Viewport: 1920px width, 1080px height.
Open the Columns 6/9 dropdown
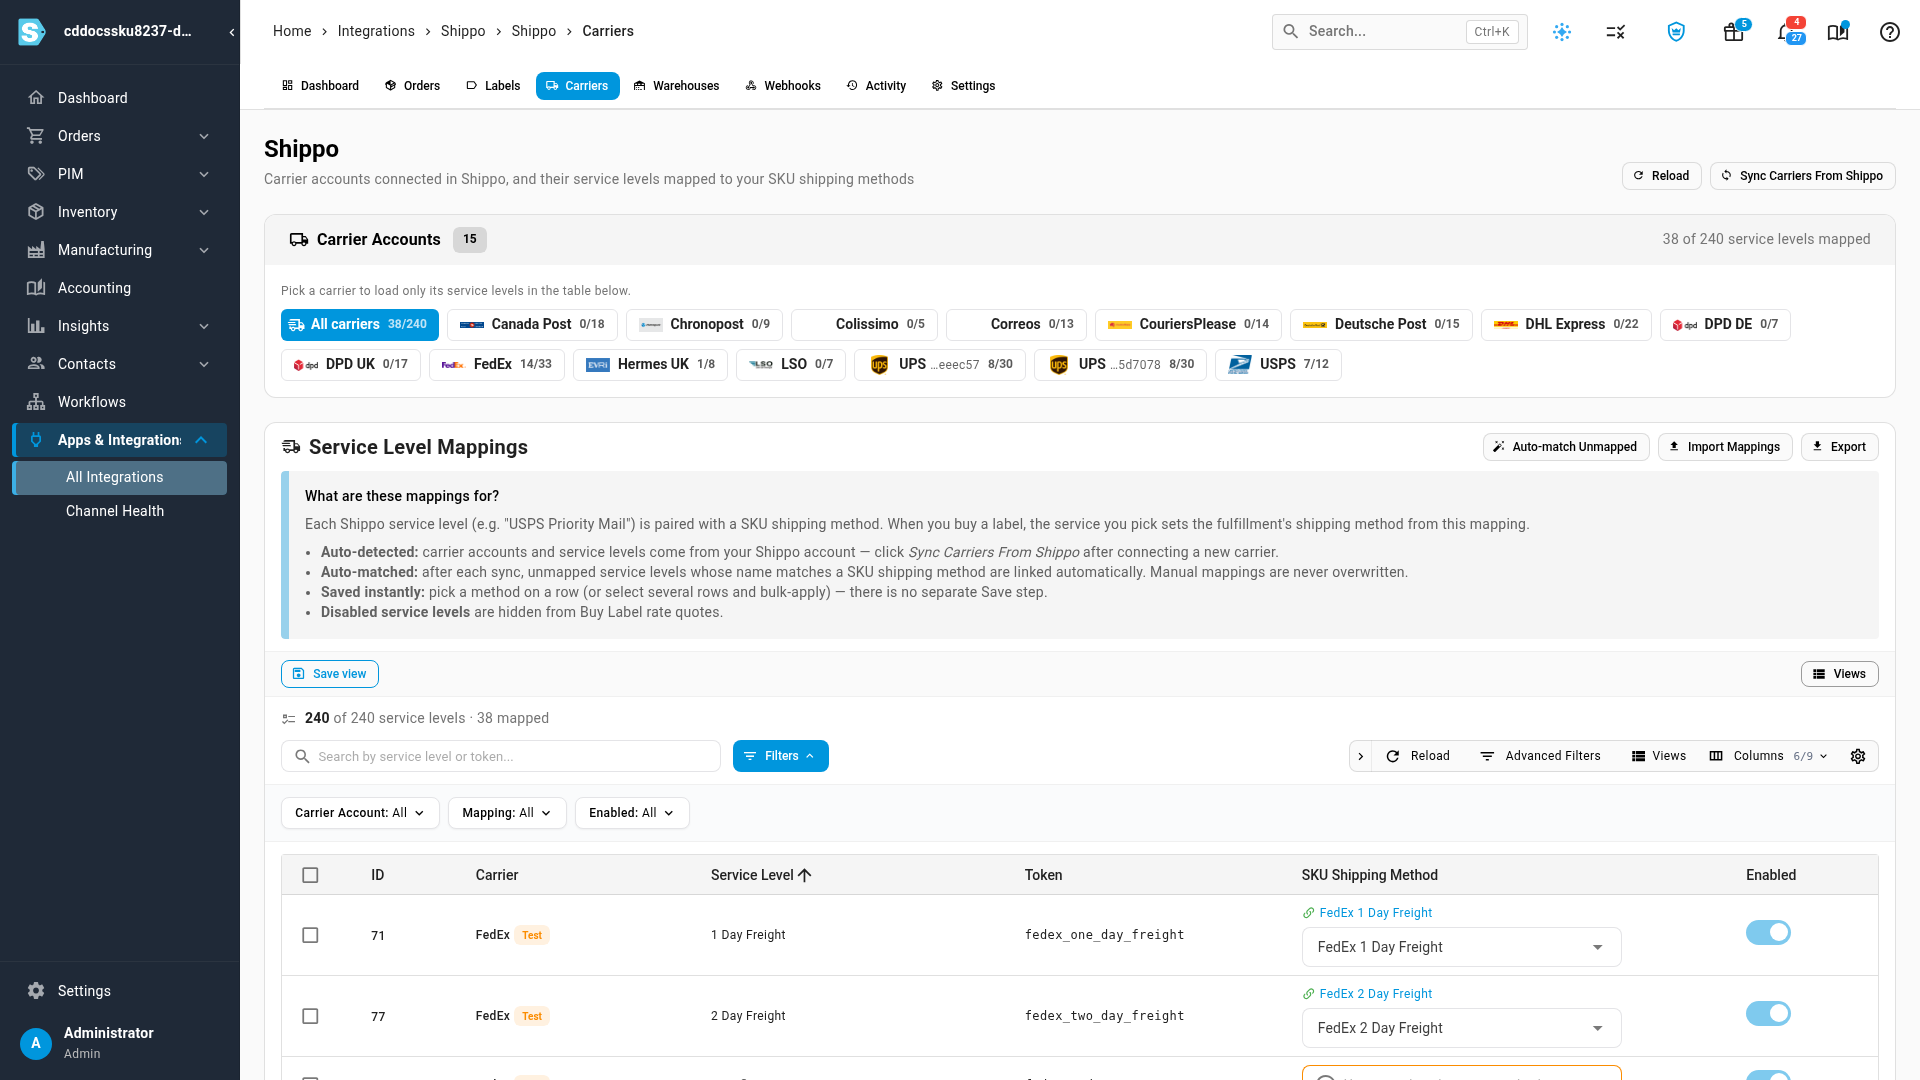pos(1769,756)
